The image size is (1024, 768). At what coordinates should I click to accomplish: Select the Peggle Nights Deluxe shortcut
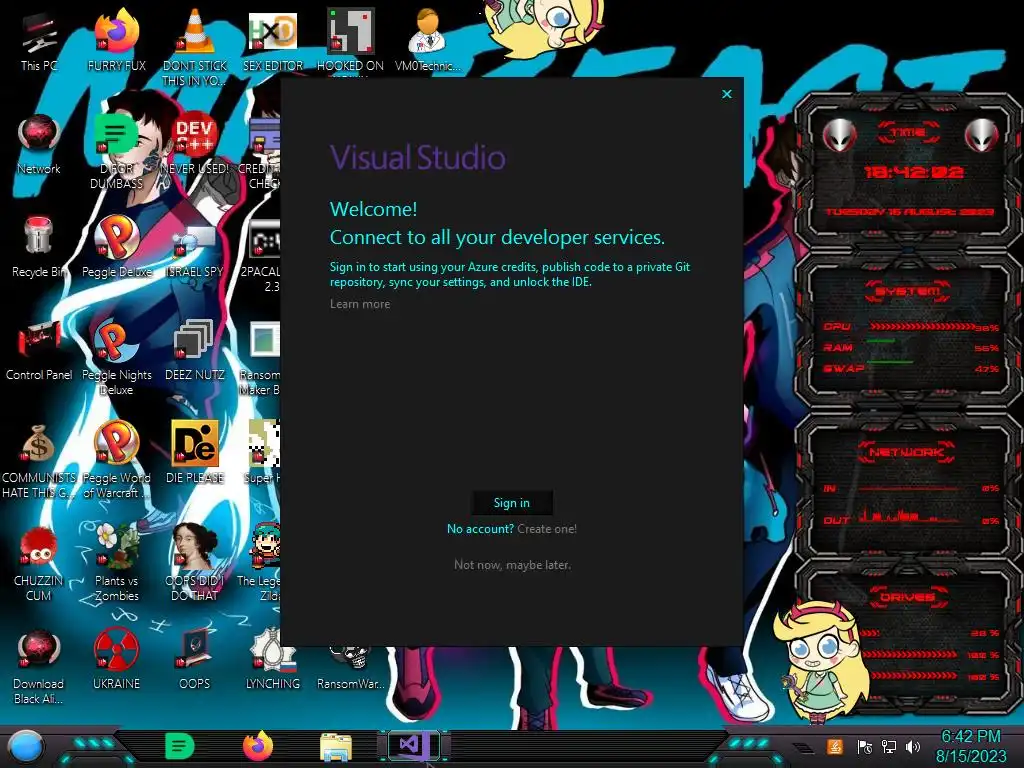tap(117, 358)
